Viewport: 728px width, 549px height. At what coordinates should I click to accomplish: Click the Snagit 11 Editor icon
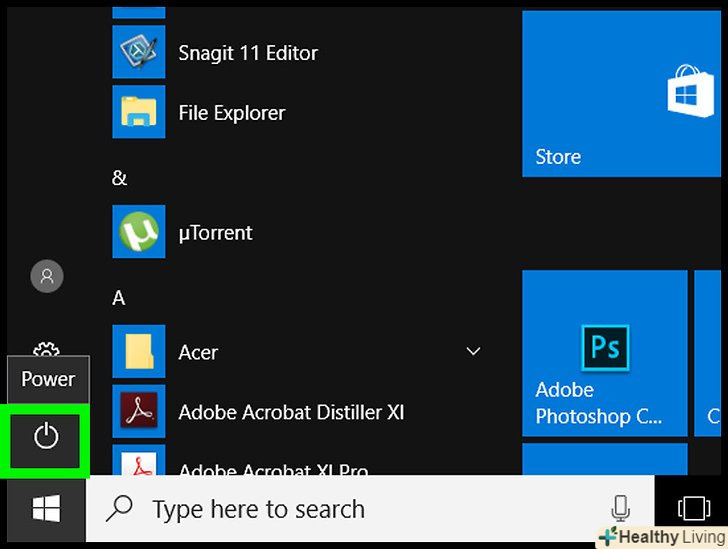tap(138, 52)
